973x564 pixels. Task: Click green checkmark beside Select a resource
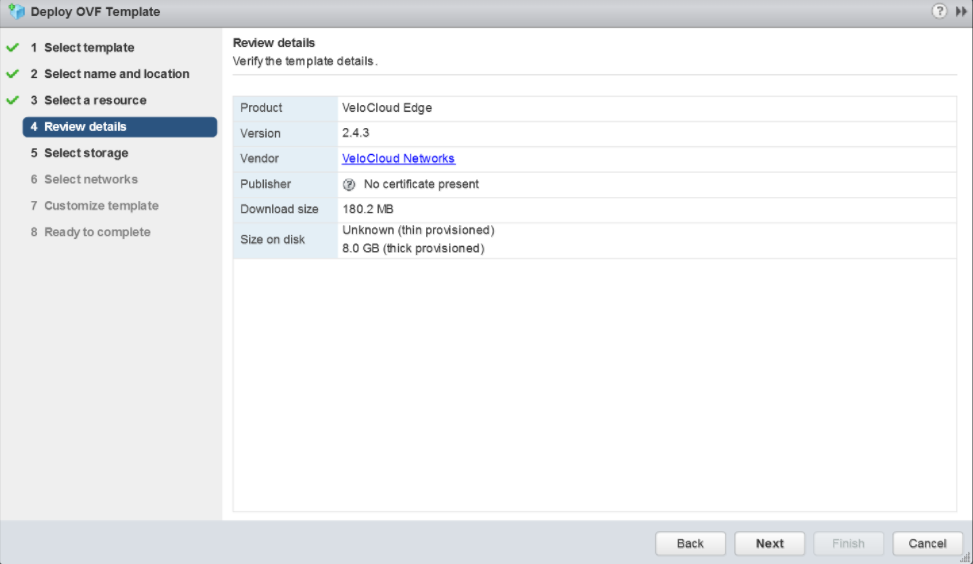point(12,101)
